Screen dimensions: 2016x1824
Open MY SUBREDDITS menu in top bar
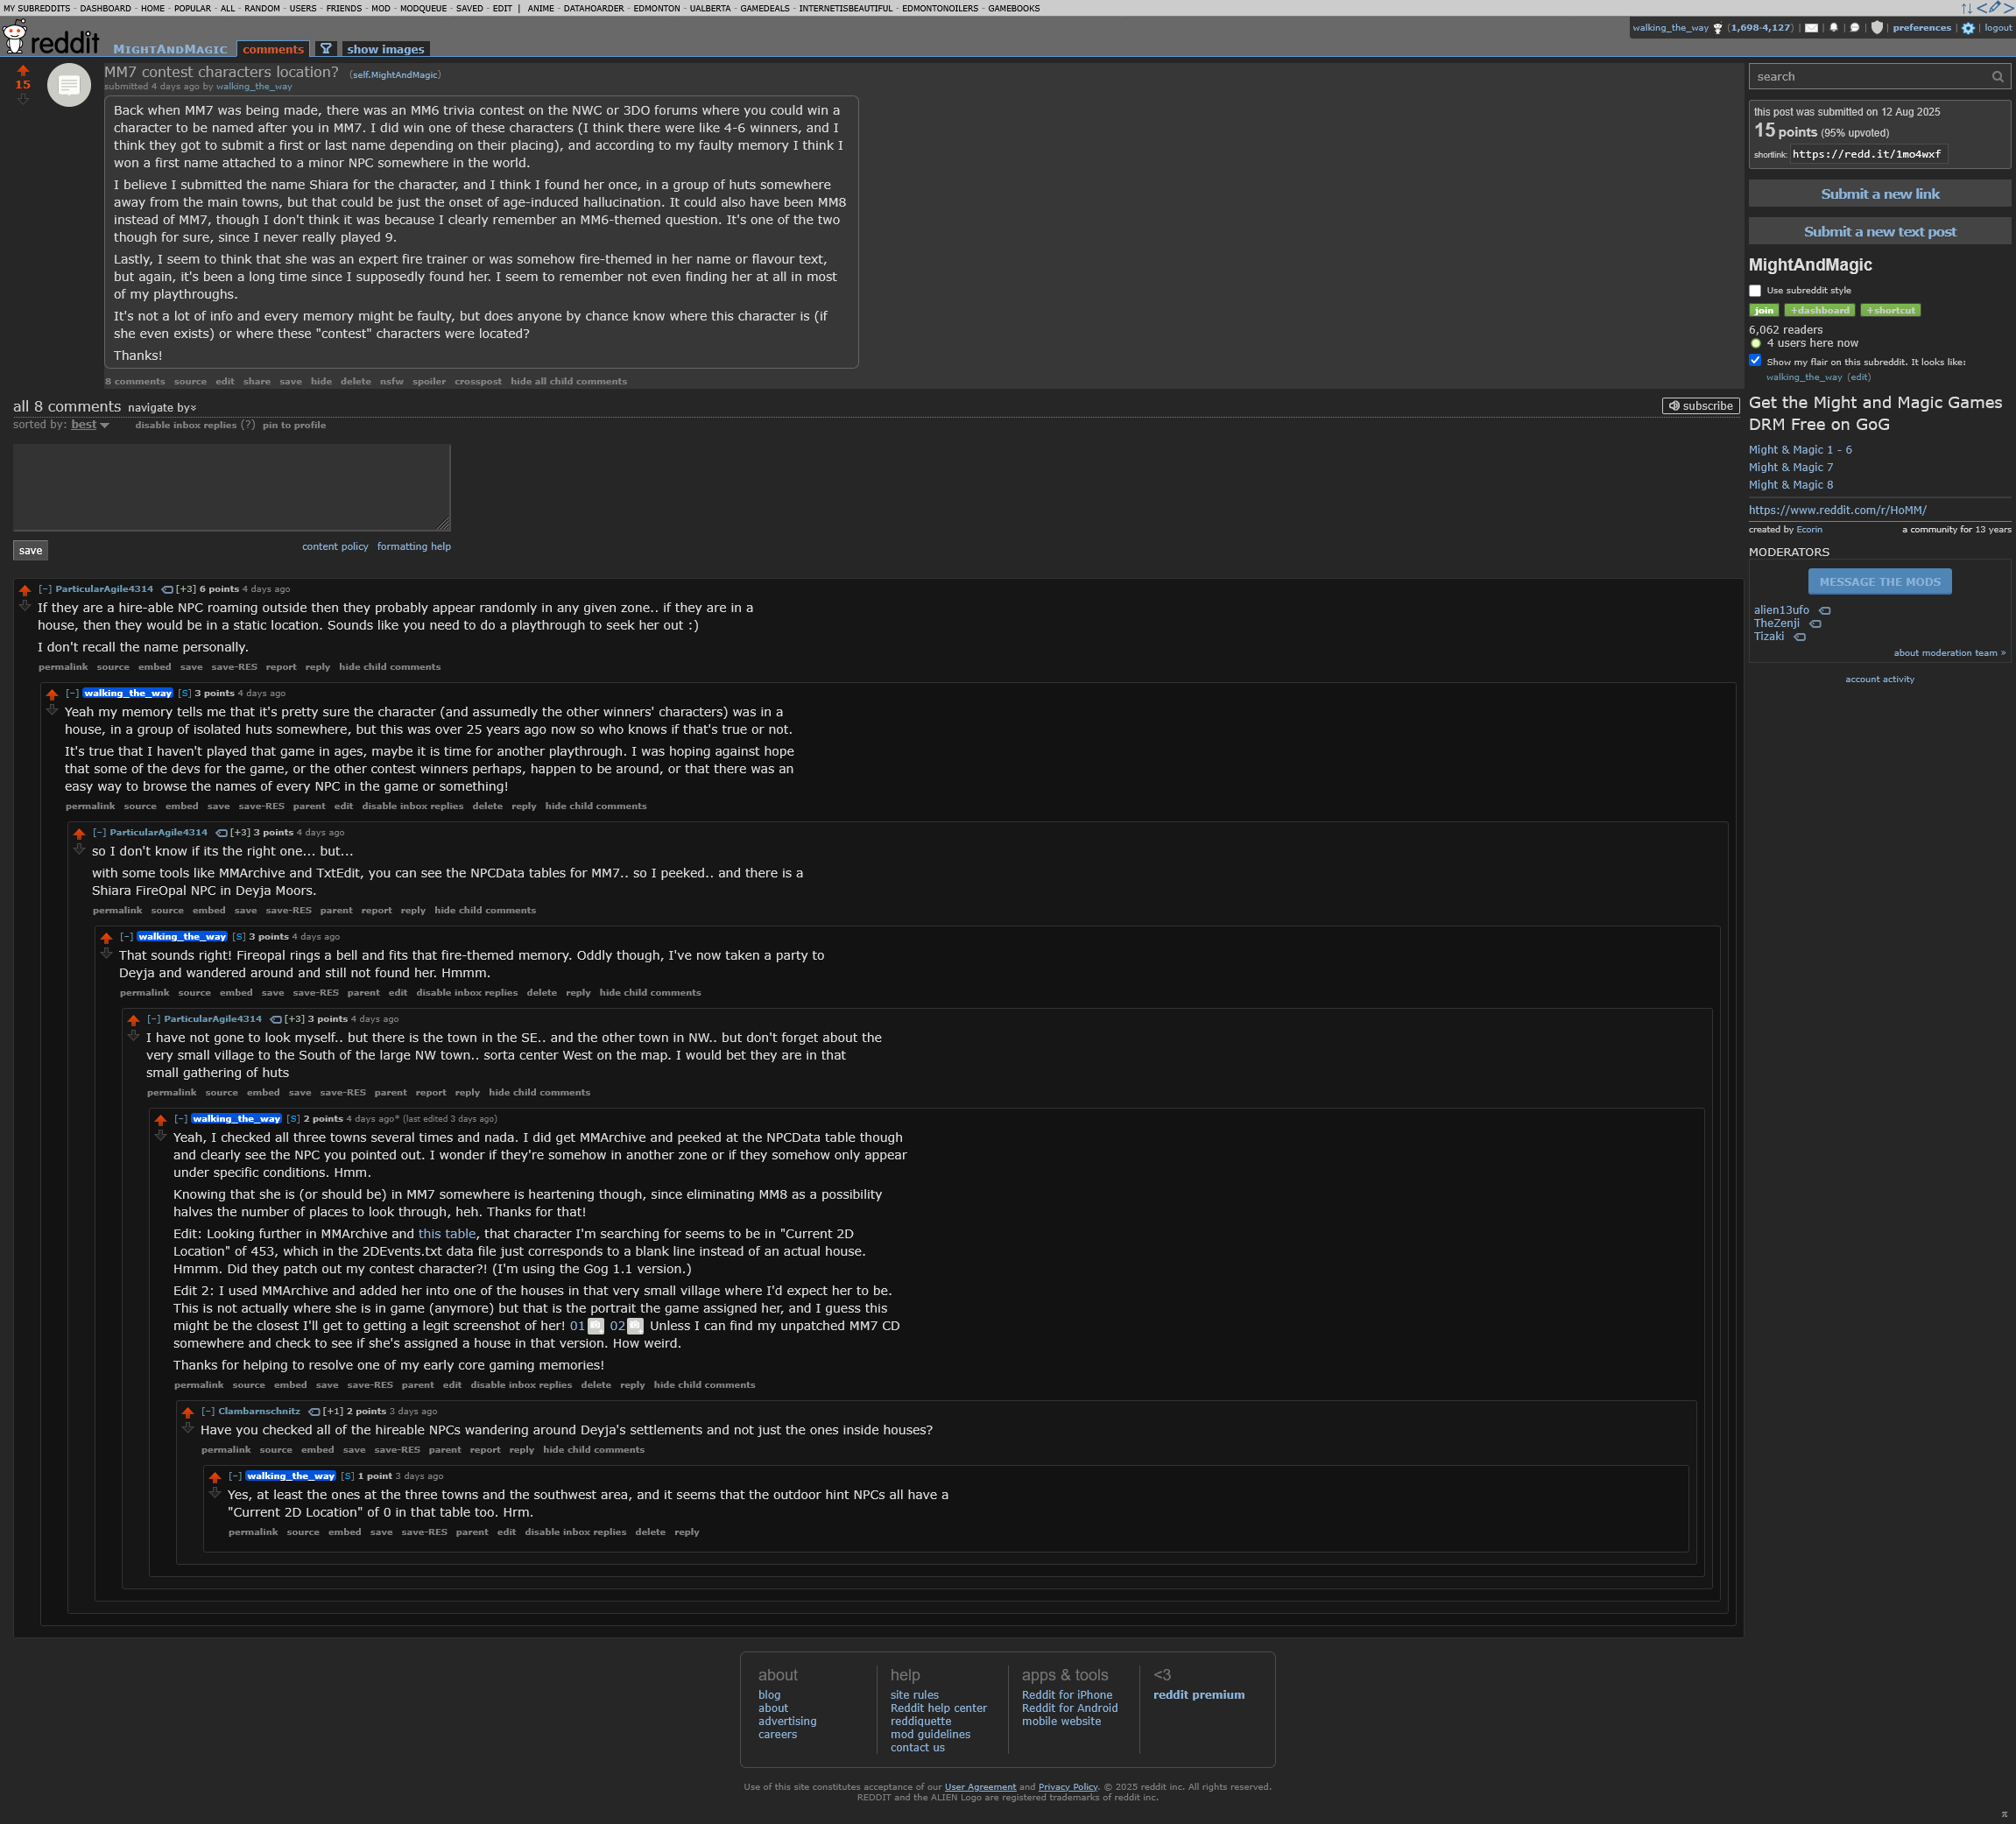click(x=37, y=8)
